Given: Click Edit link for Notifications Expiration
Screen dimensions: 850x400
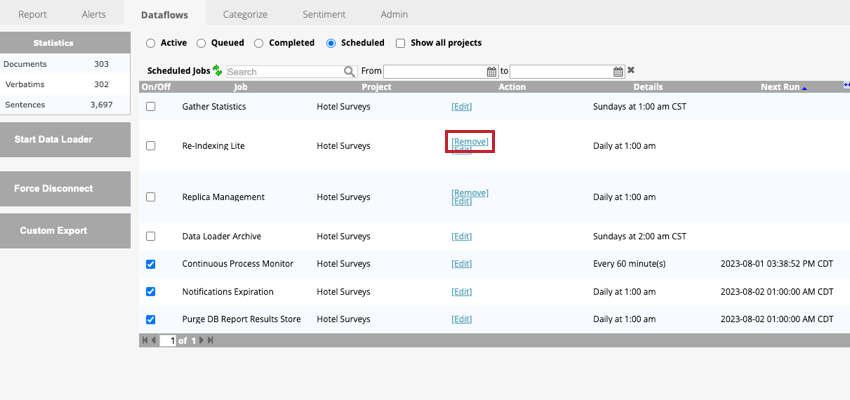Looking at the screenshot, I should pos(461,292).
